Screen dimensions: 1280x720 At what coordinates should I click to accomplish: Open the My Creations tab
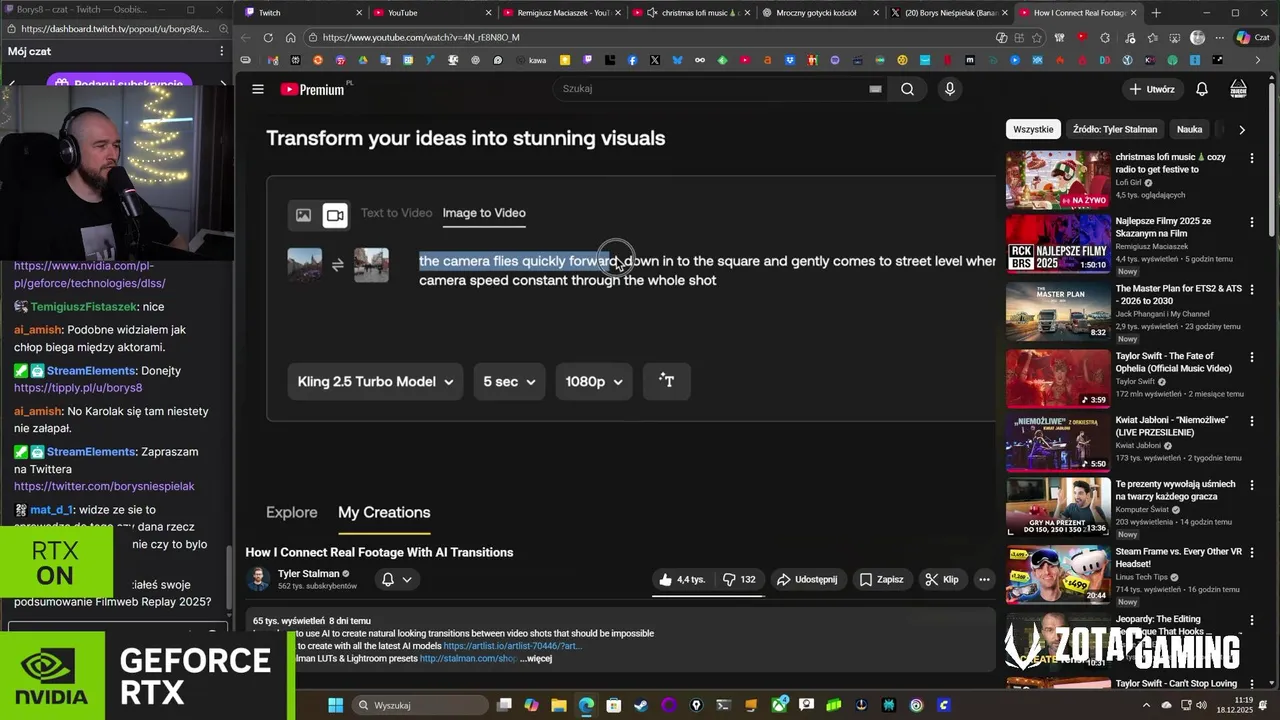(384, 512)
